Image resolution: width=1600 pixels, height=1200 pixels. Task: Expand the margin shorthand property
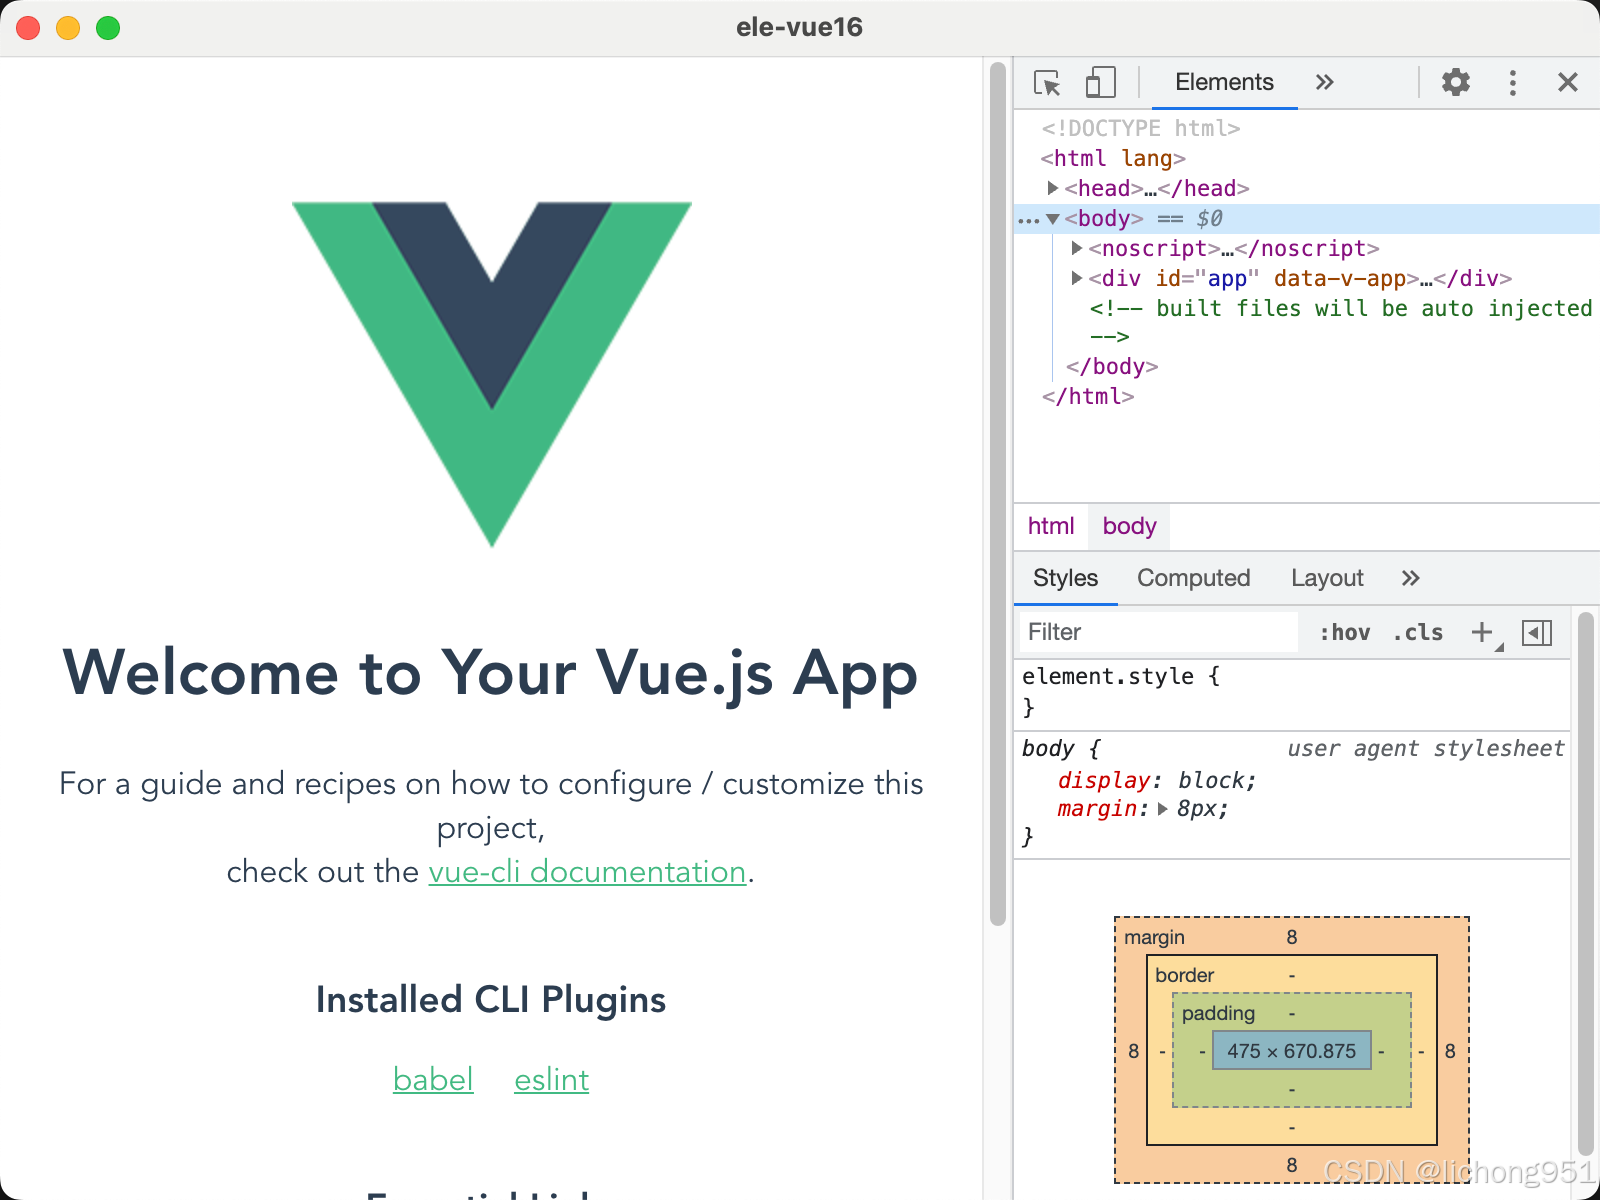(x=1163, y=809)
